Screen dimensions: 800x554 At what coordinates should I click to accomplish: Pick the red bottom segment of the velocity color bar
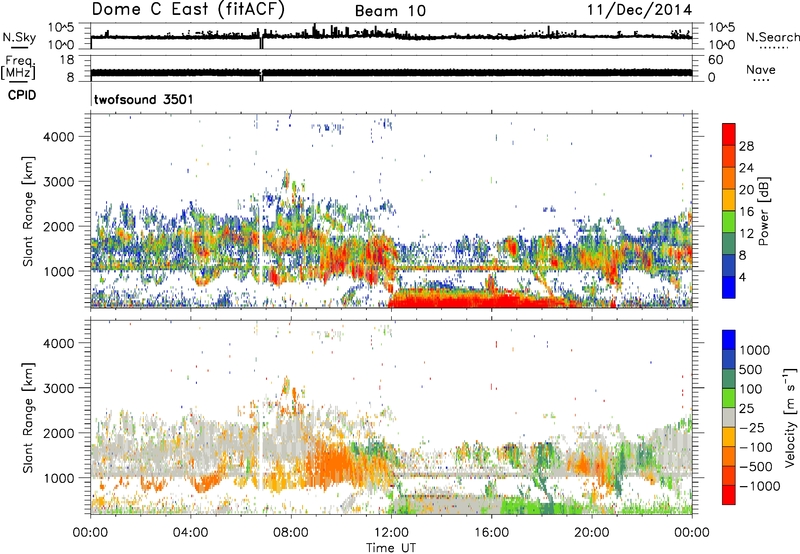(x=729, y=495)
